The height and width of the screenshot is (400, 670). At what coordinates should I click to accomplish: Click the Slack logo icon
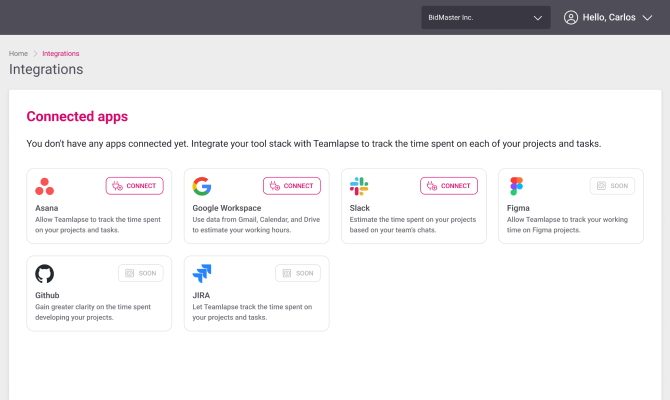pos(359,186)
